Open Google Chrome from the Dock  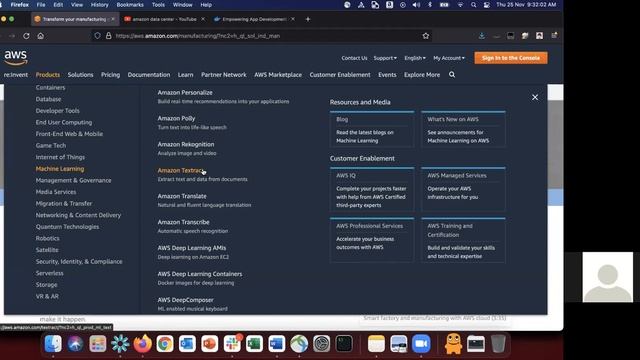[165, 344]
